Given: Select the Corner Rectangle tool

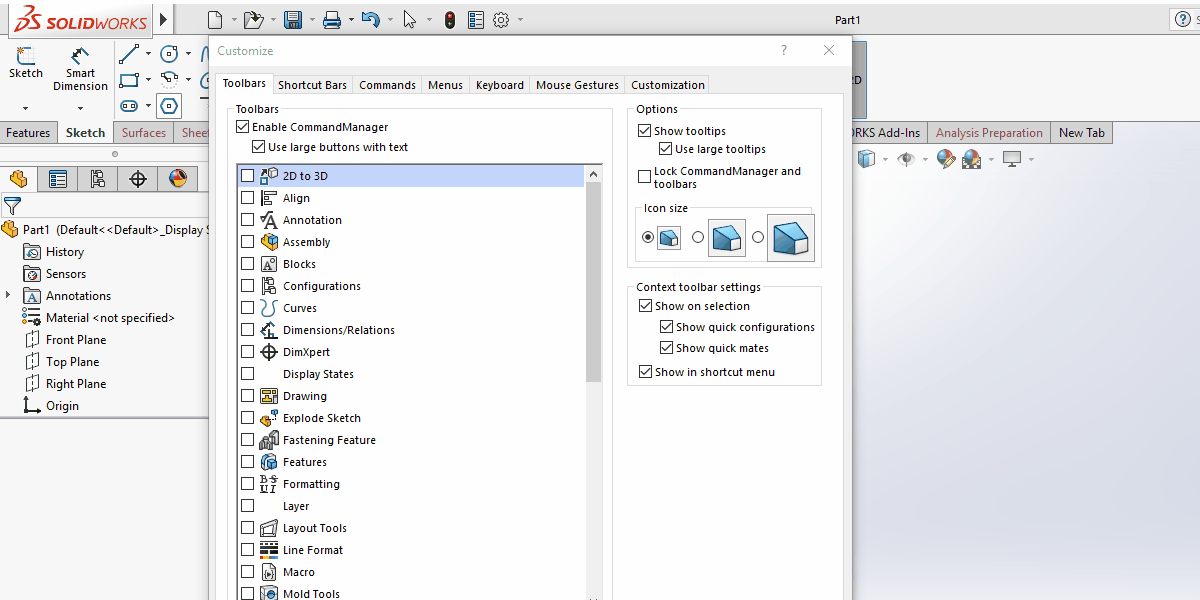Looking at the screenshot, I should tap(129, 80).
